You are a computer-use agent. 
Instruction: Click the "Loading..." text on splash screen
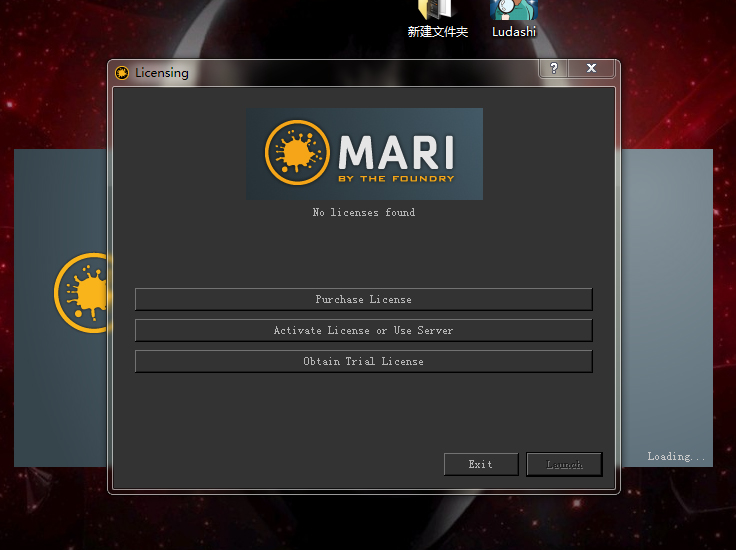tap(676, 457)
